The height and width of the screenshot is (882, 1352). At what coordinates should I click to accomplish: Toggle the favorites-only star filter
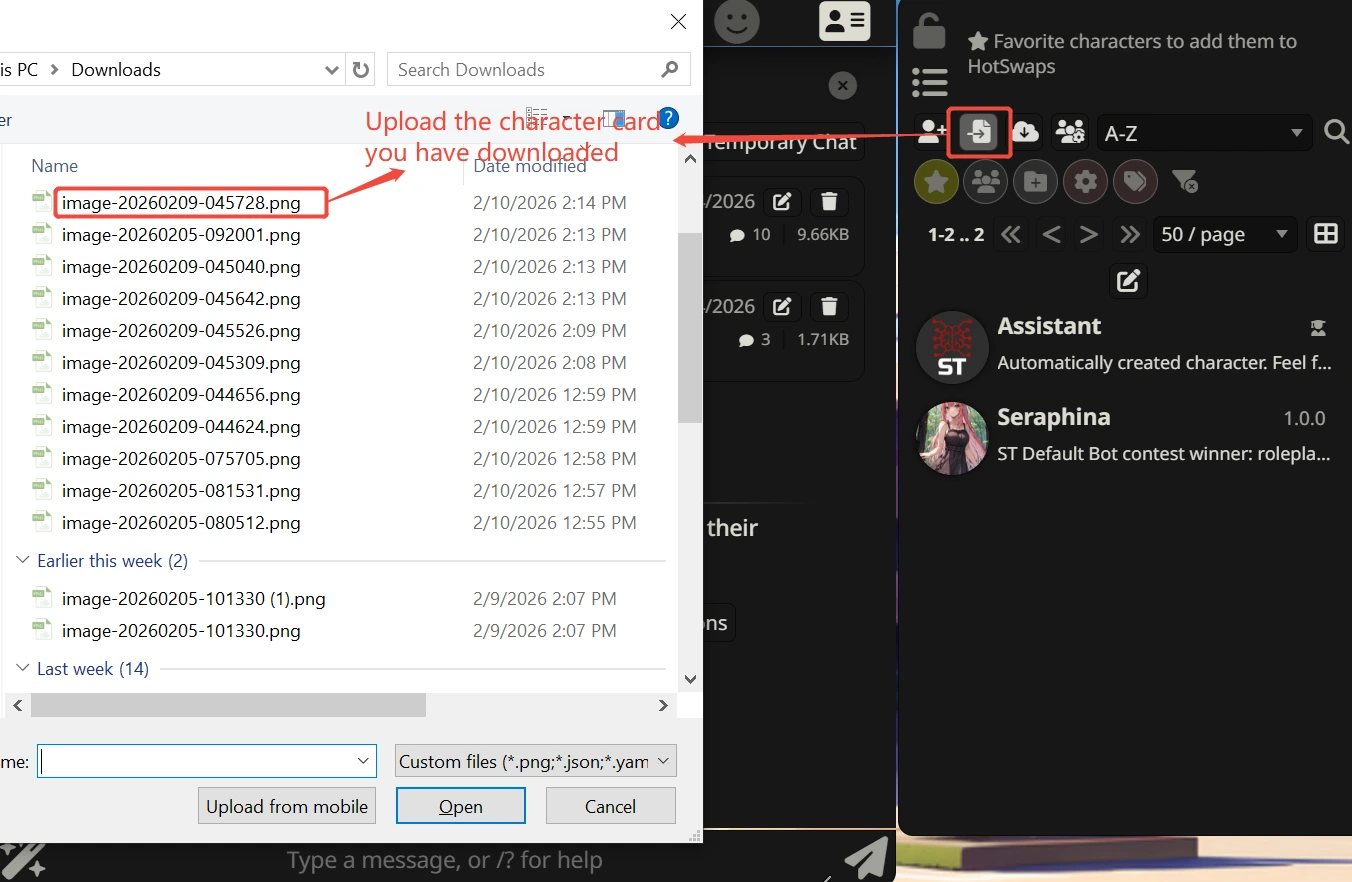(936, 181)
